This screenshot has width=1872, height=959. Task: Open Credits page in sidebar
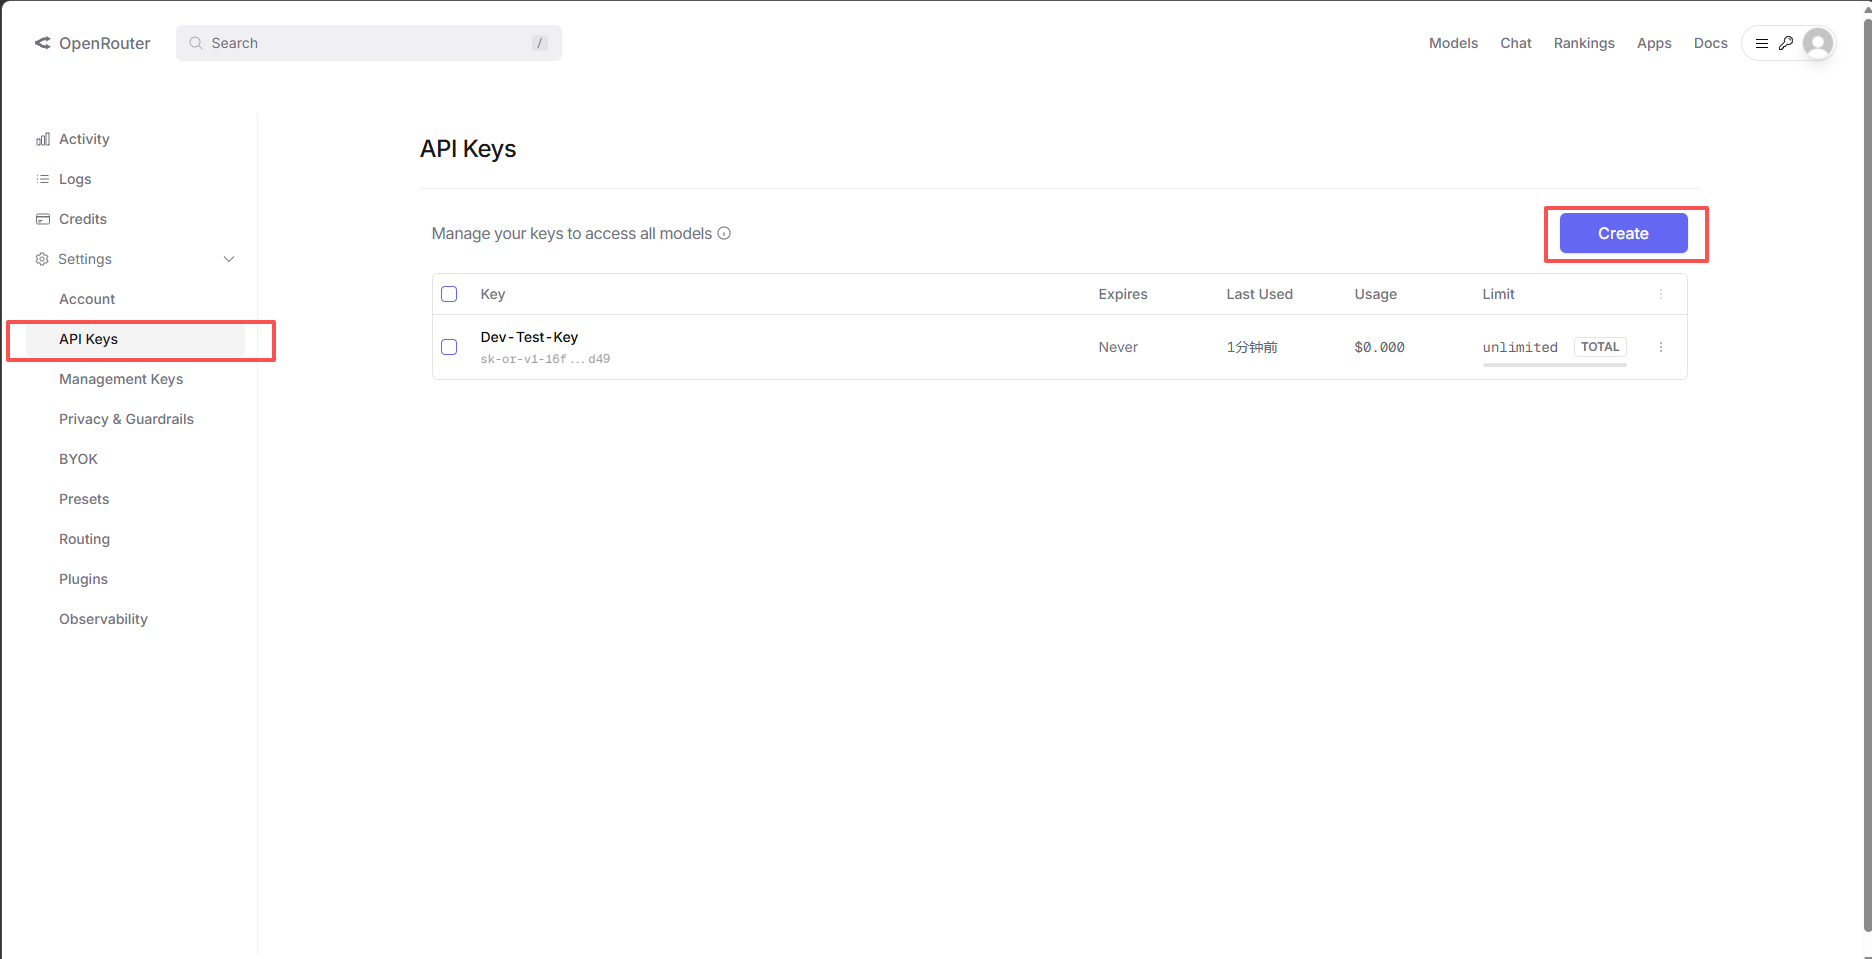(x=83, y=219)
